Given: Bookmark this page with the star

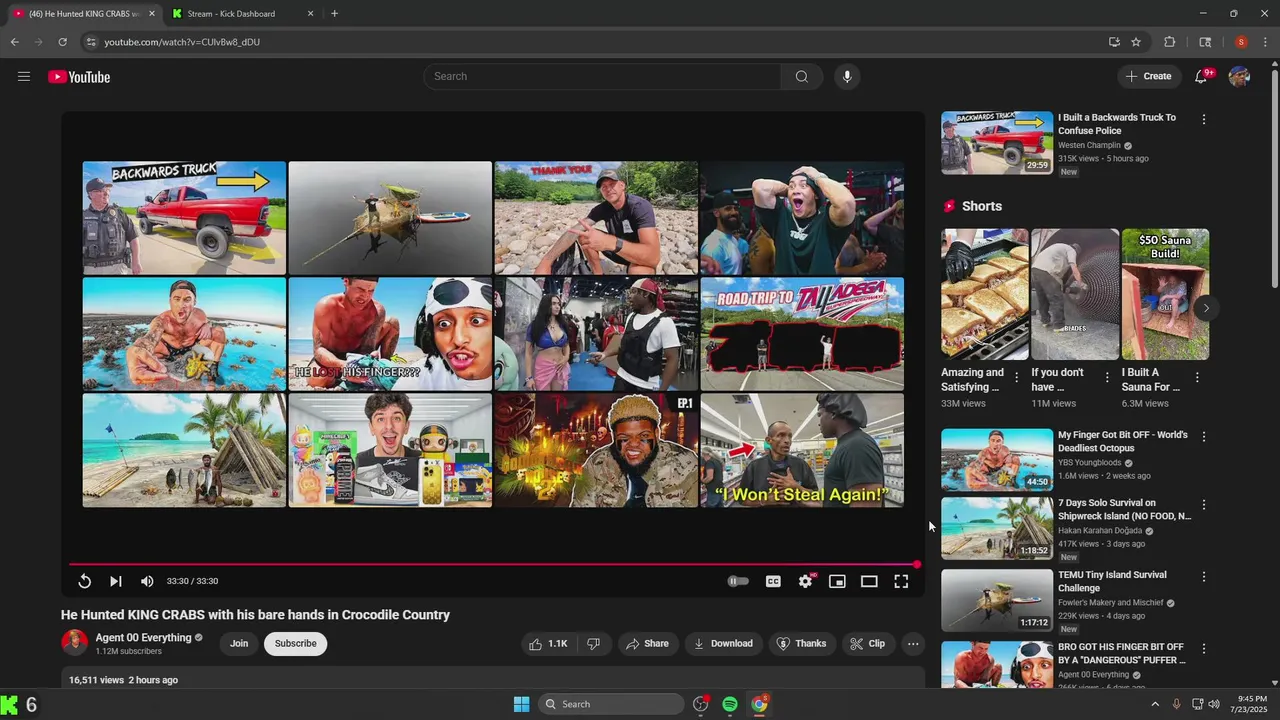Looking at the screenshot, I should (1136, 42).
